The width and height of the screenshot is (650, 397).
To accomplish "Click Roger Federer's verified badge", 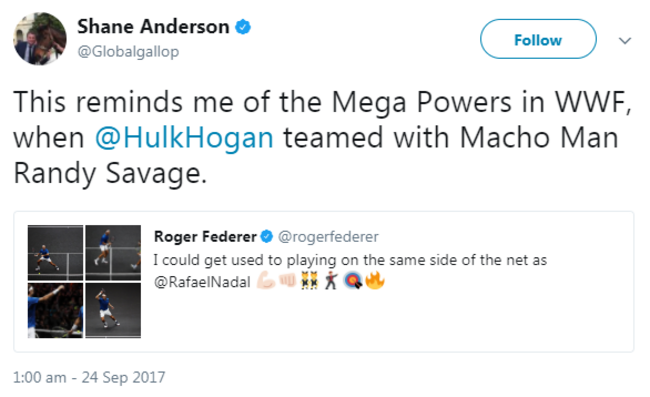I will [267, 237].
